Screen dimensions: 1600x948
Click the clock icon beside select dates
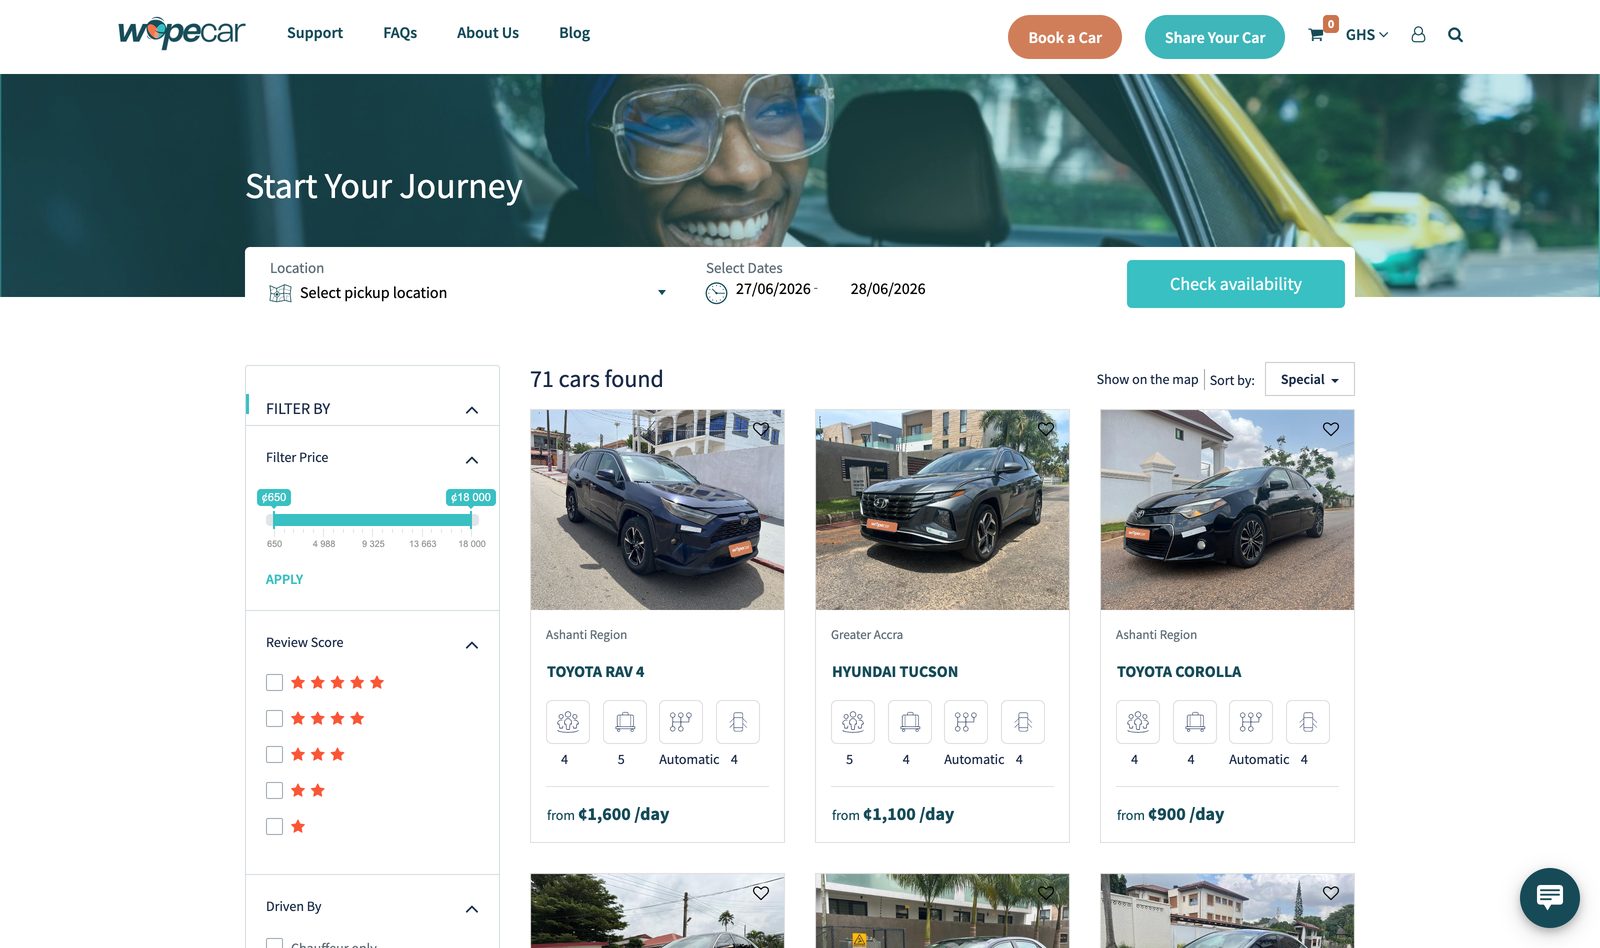(x=716, y=293)
